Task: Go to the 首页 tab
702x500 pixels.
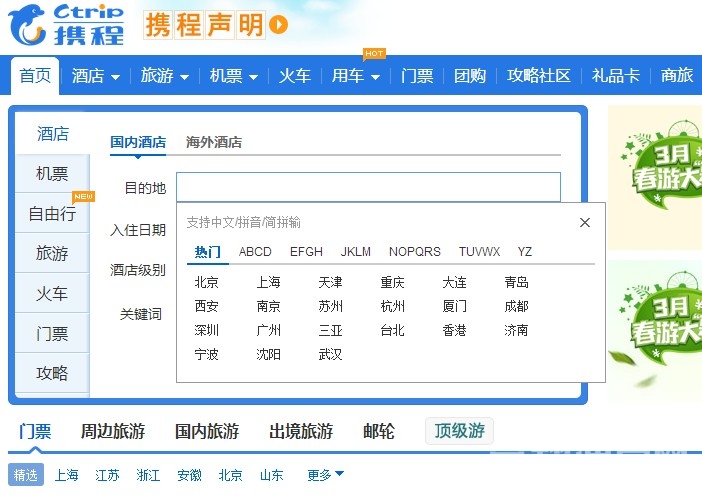Action: click(x=35, y=75)
